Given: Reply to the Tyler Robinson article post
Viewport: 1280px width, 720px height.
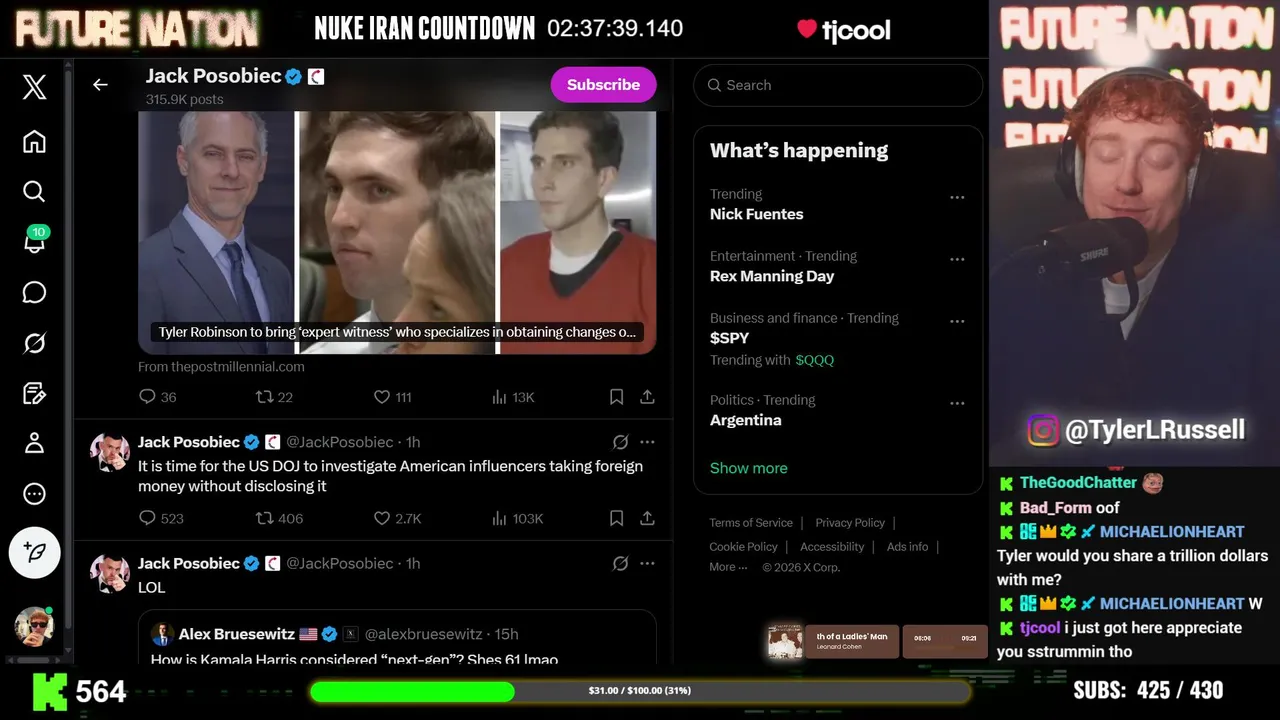Looking at the screenshot, I should coord(157,397).
